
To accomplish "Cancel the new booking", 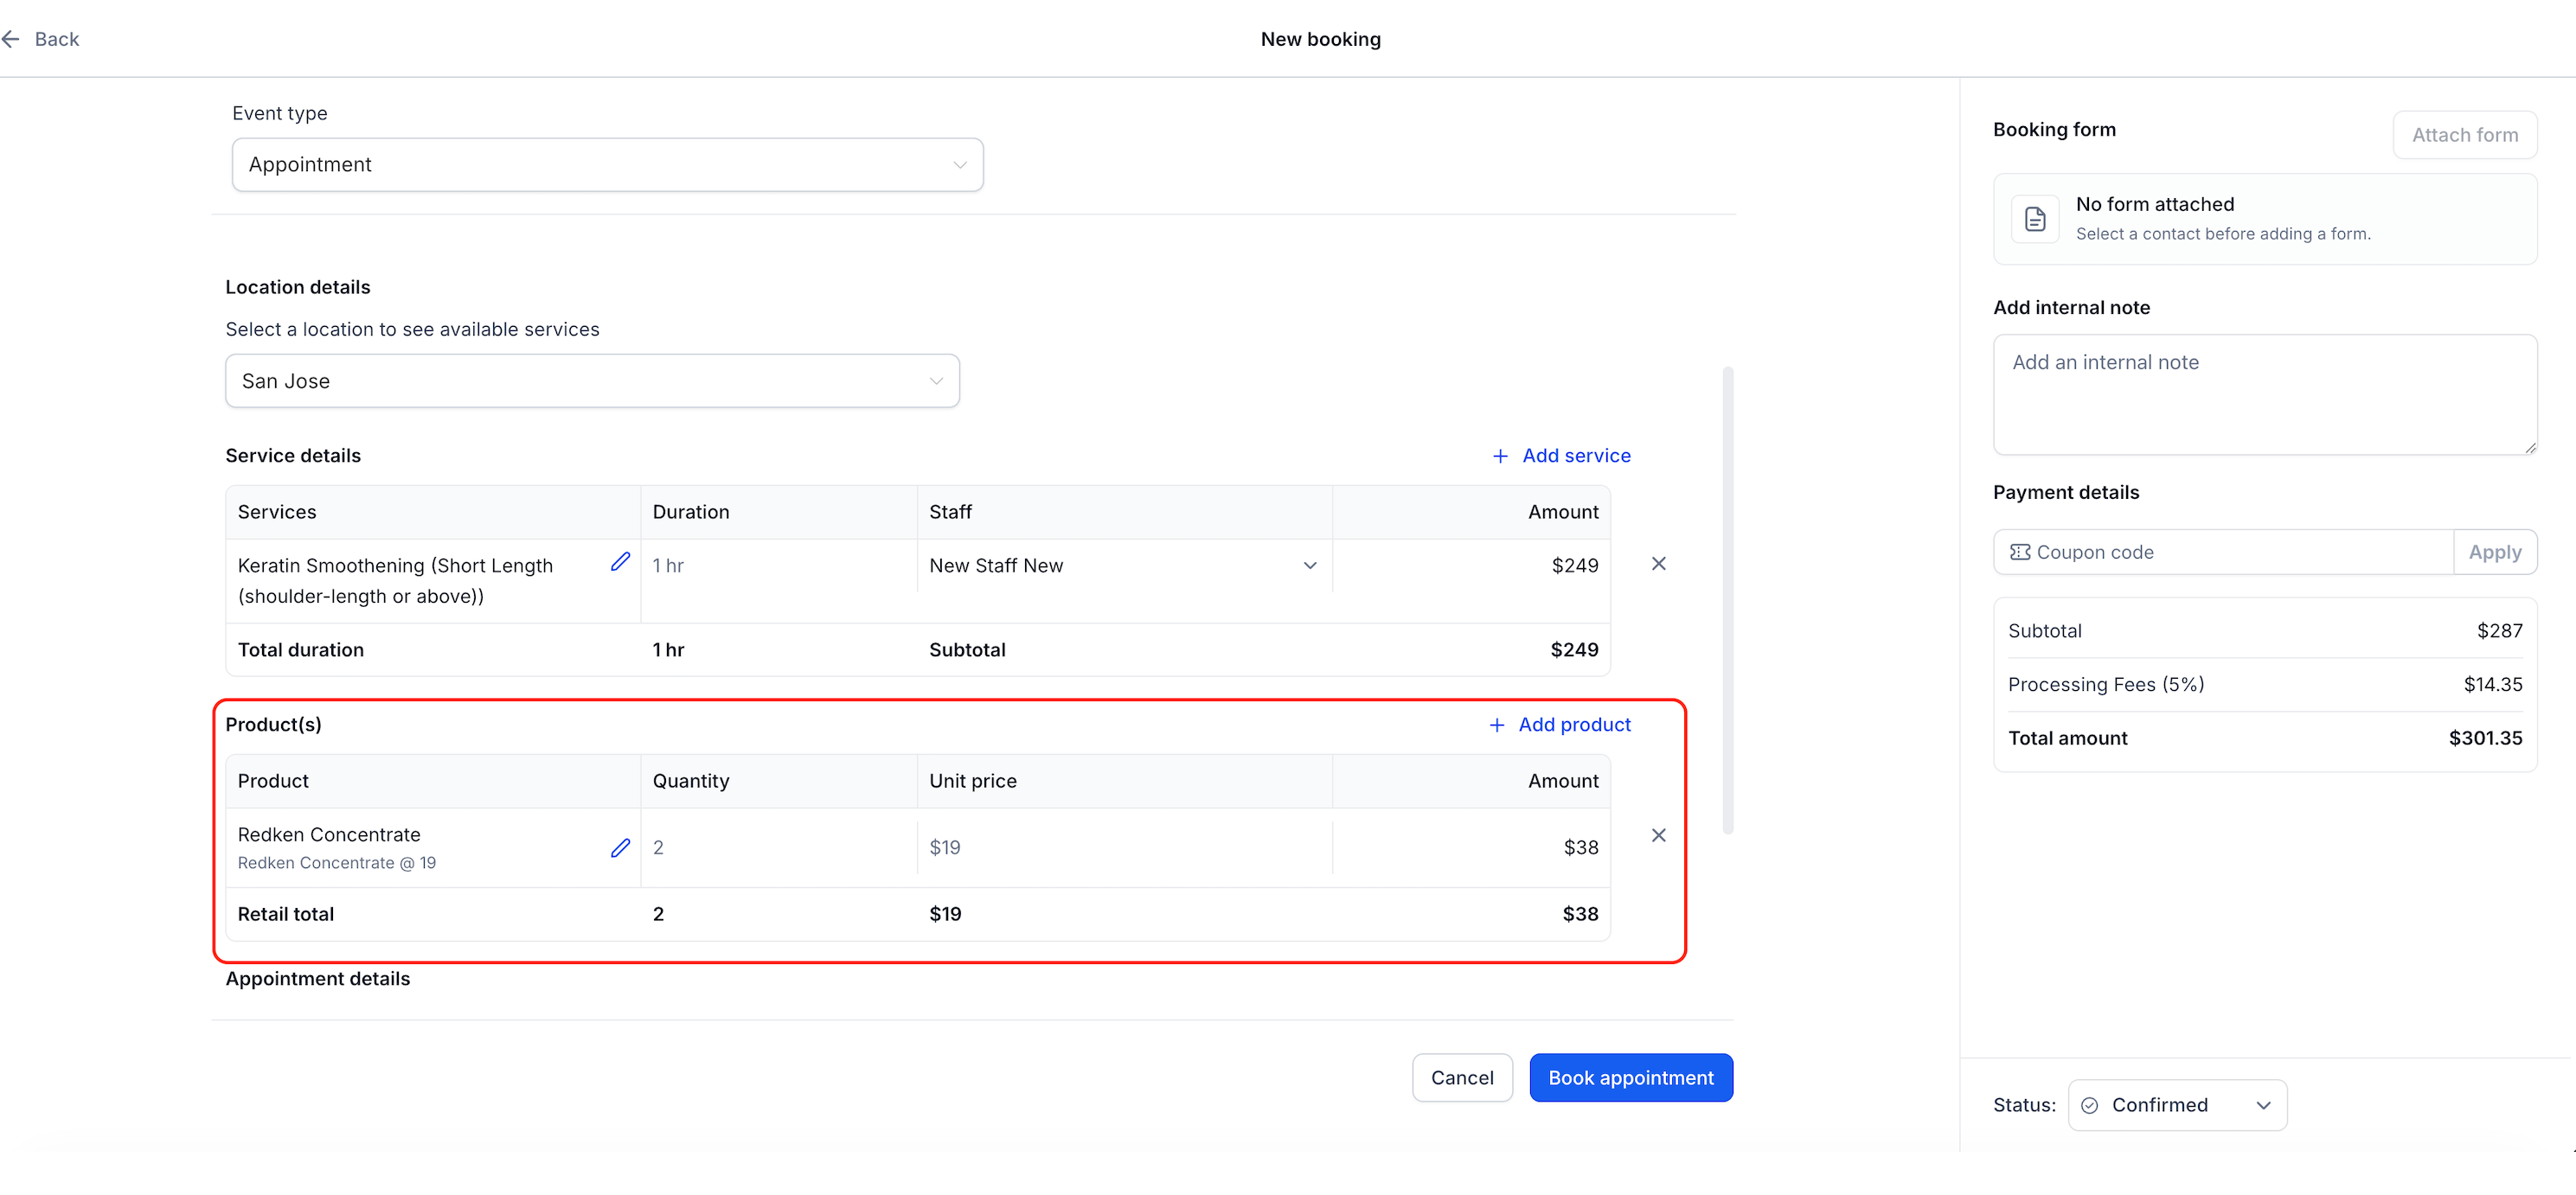I will click(1461, 1078).
